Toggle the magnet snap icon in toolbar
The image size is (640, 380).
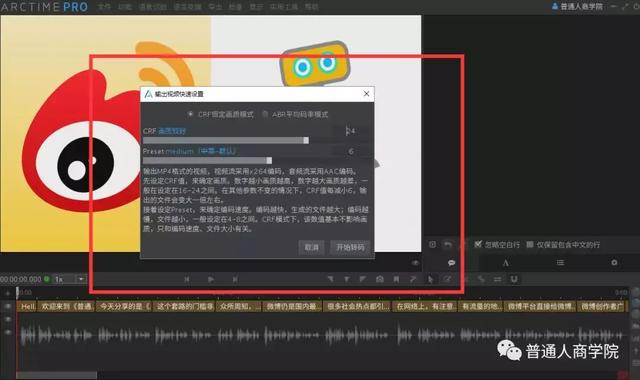tap(514, 279)
